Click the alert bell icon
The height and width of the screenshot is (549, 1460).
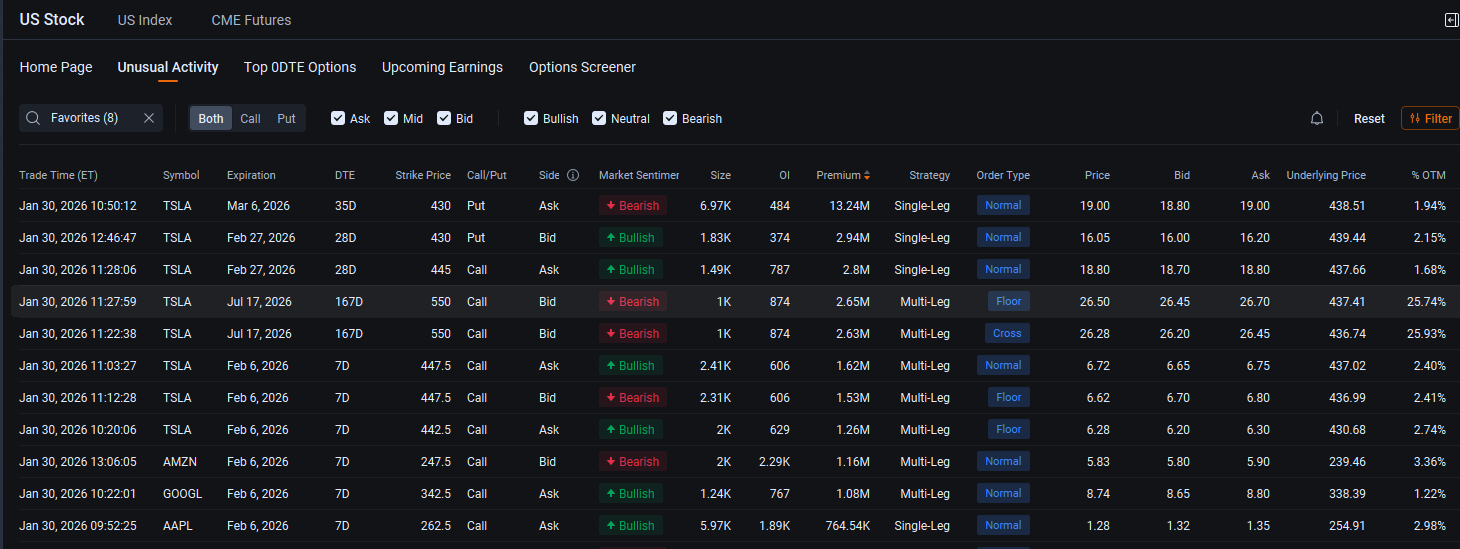pos(1317,118)
